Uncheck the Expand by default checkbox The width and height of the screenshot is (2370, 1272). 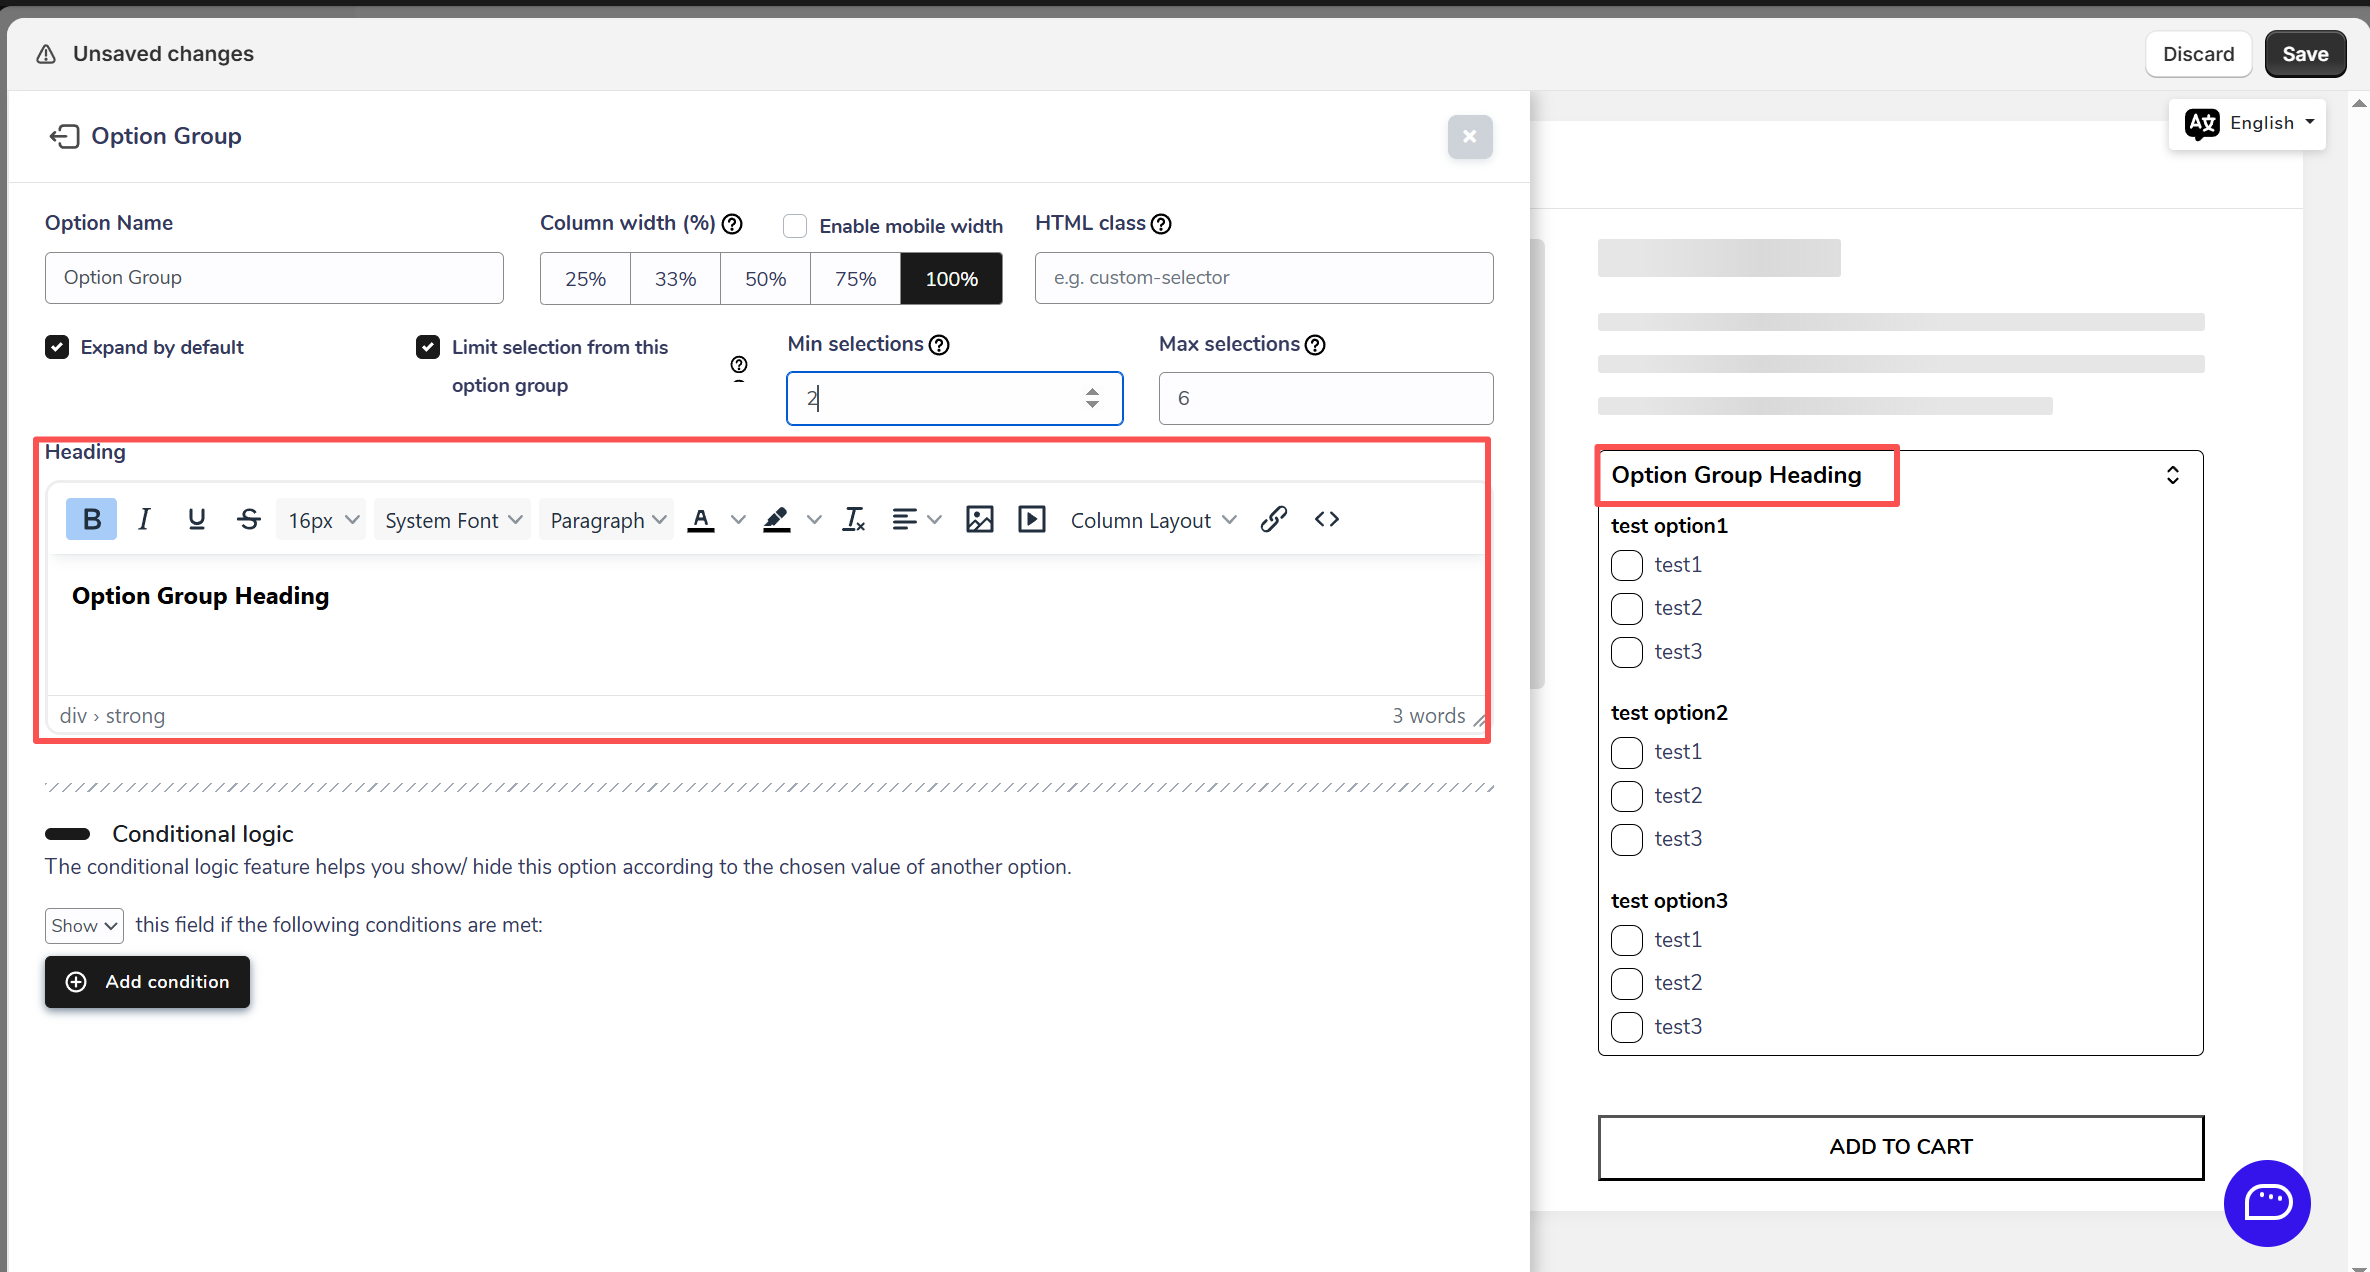pyautogui.click(x=57, y=347)
